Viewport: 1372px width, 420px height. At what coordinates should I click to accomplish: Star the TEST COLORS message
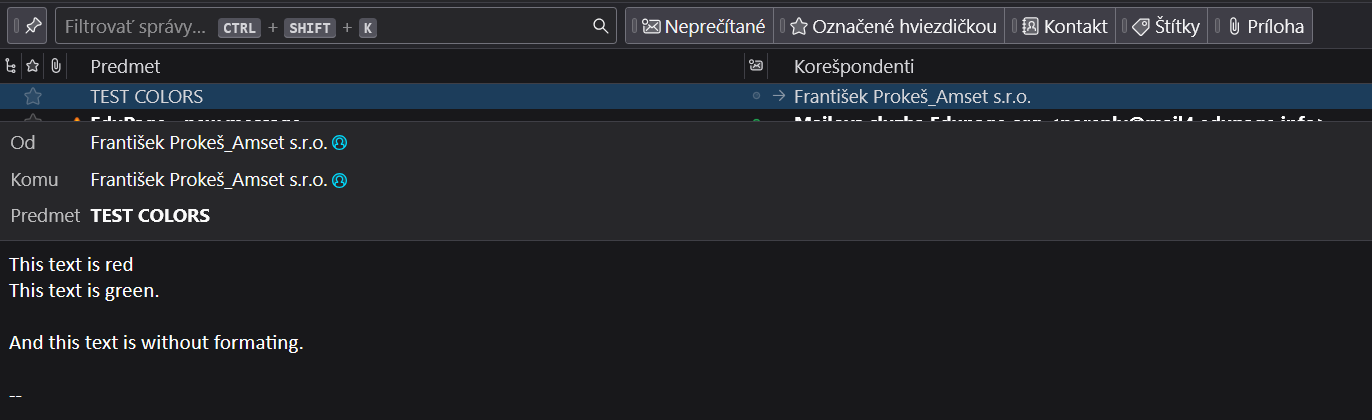pyautogui.click(x=33, y=97)
